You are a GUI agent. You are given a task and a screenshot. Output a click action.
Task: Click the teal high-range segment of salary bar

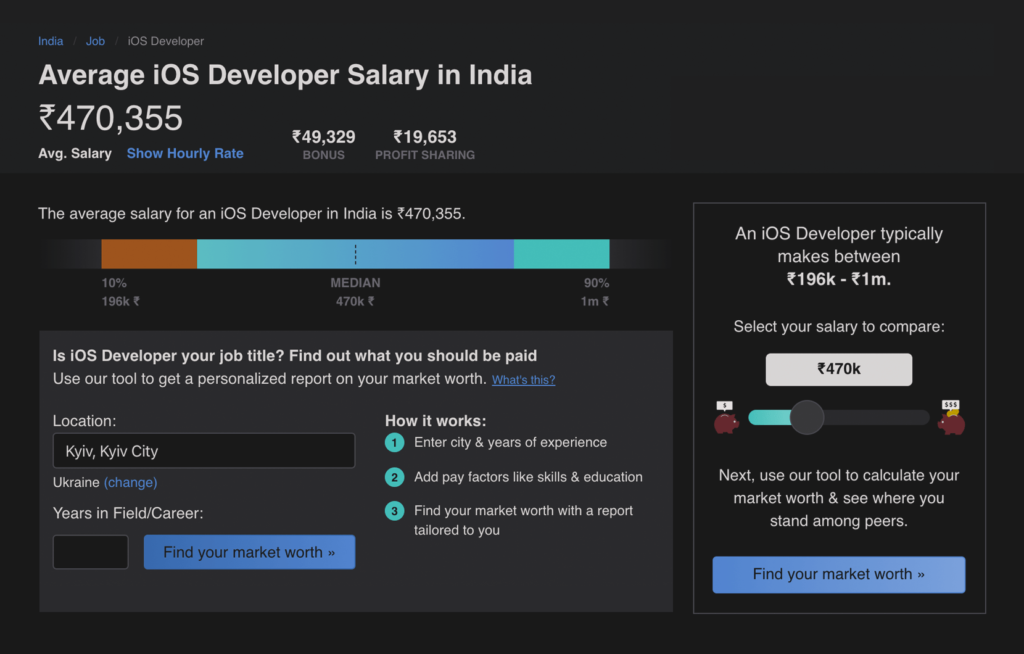[x=562, y=253]
